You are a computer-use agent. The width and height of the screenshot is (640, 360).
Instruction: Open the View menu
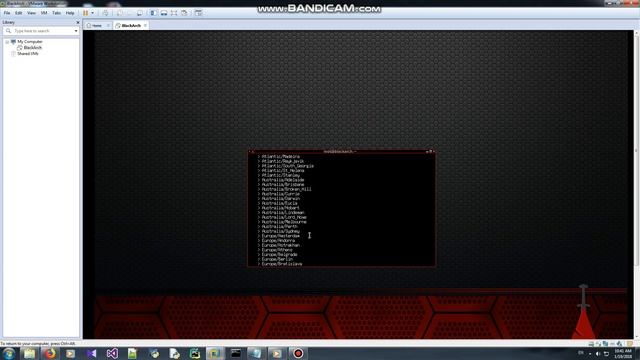pyautogui.click(x=31, y=13)
